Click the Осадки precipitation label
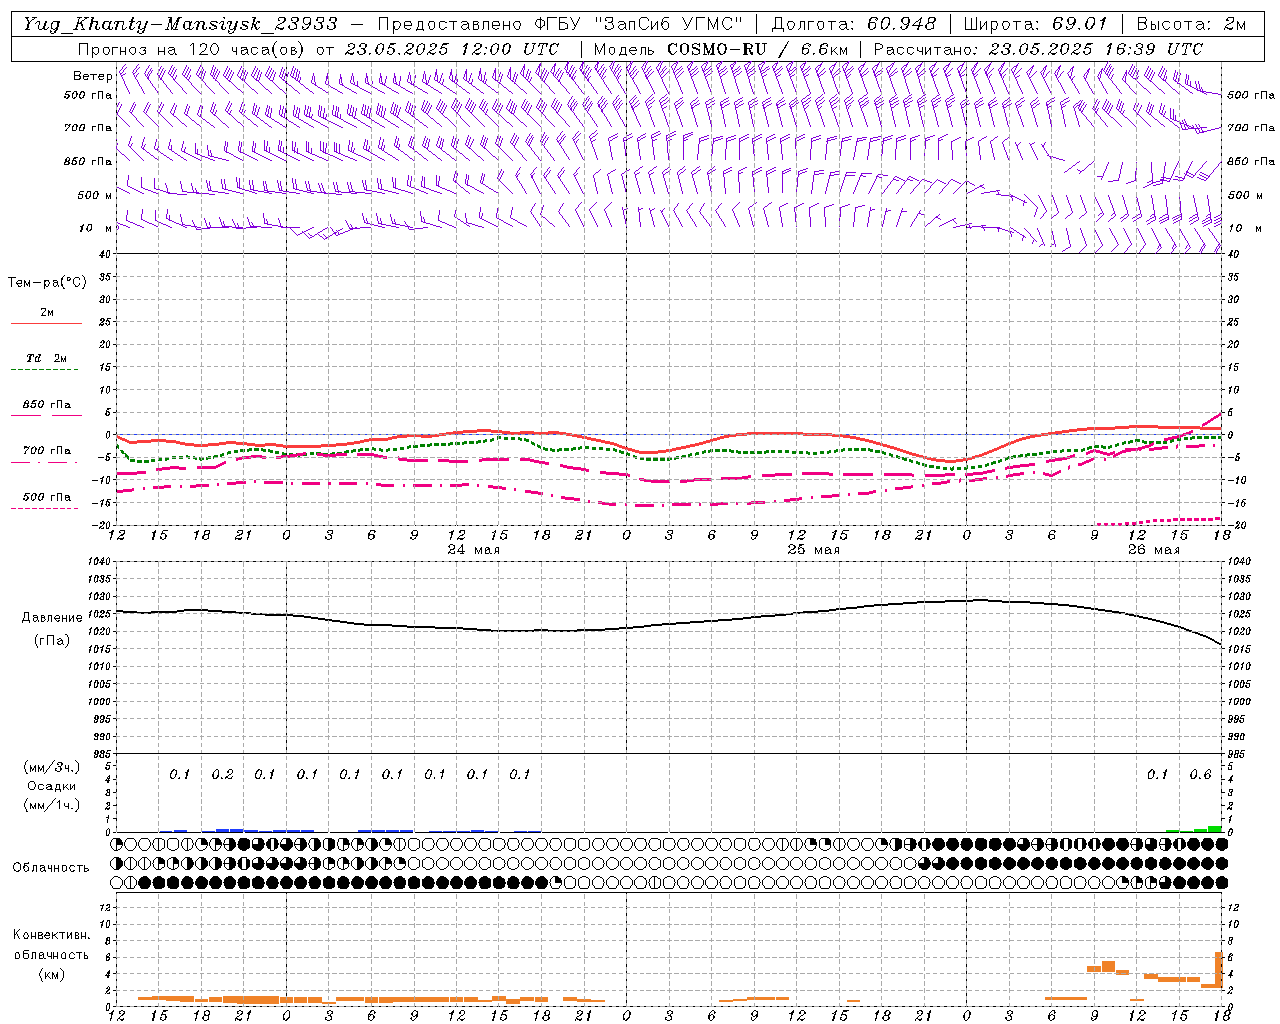 pyautogui.click(x=51, y=786)
